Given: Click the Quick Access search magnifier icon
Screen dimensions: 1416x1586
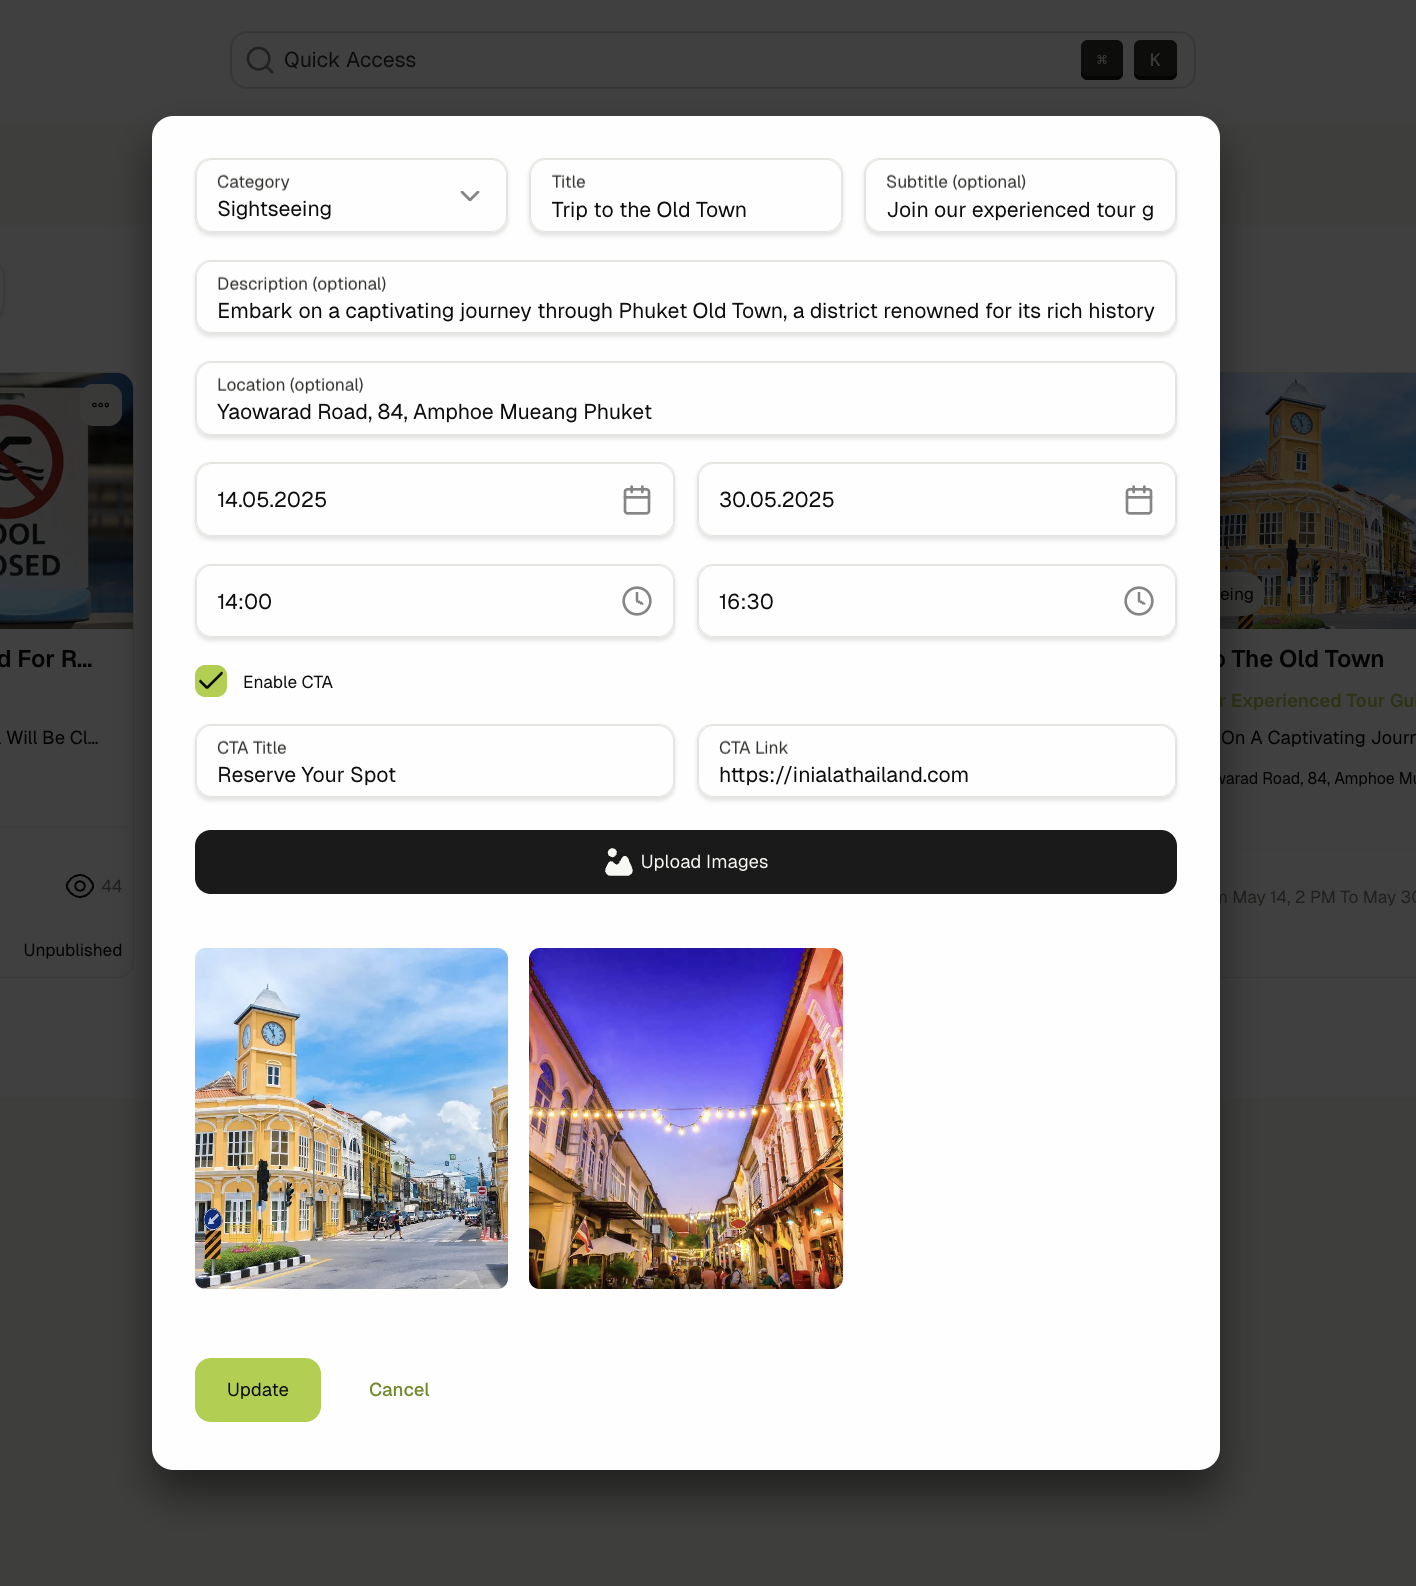Looking at the screenshot, I should tap(260, 60).
